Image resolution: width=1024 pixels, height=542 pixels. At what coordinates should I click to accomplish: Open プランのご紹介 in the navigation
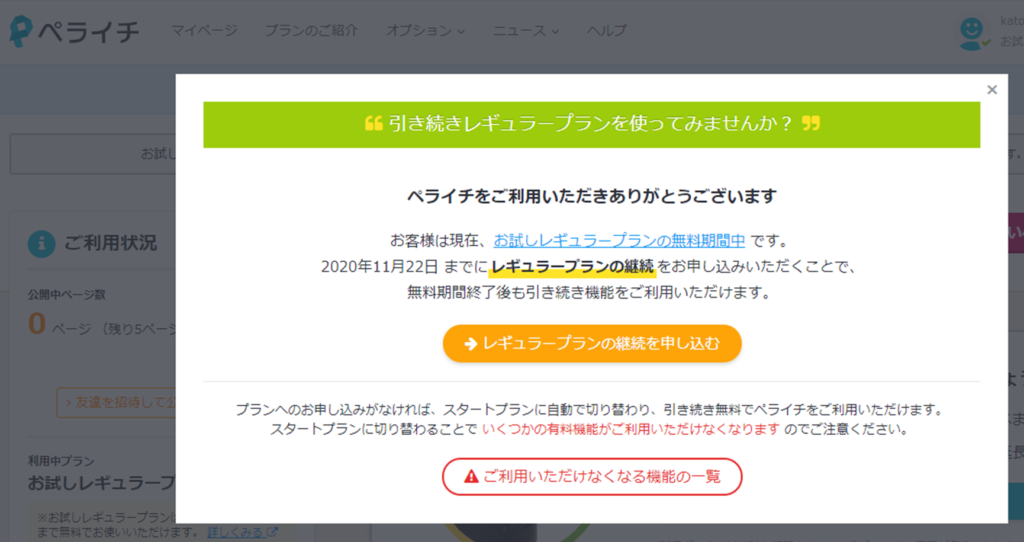click(x=311, y=31)
